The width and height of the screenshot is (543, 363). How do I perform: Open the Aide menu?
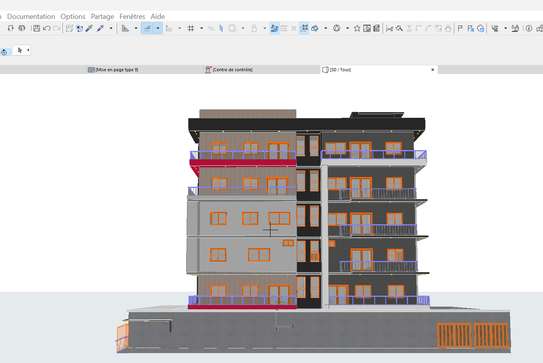coord(158,16)
